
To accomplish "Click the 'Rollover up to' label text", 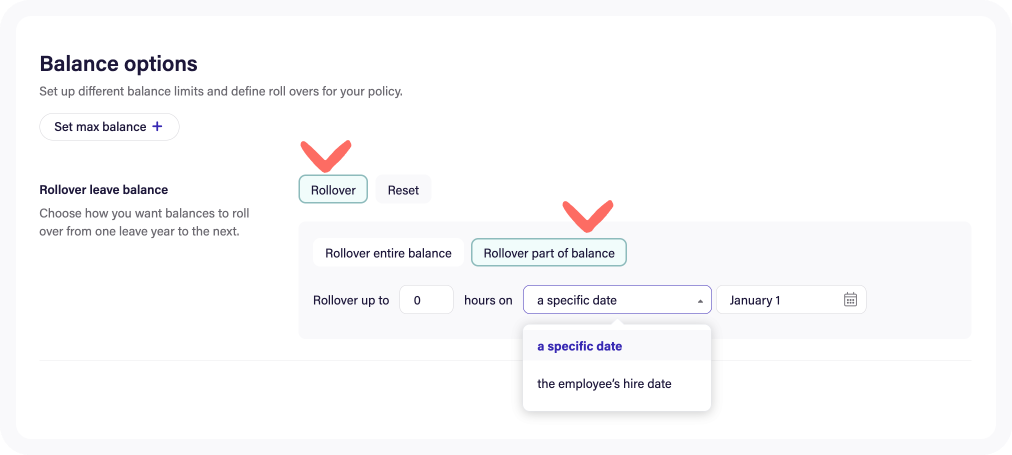I will [x=351, y=300].
